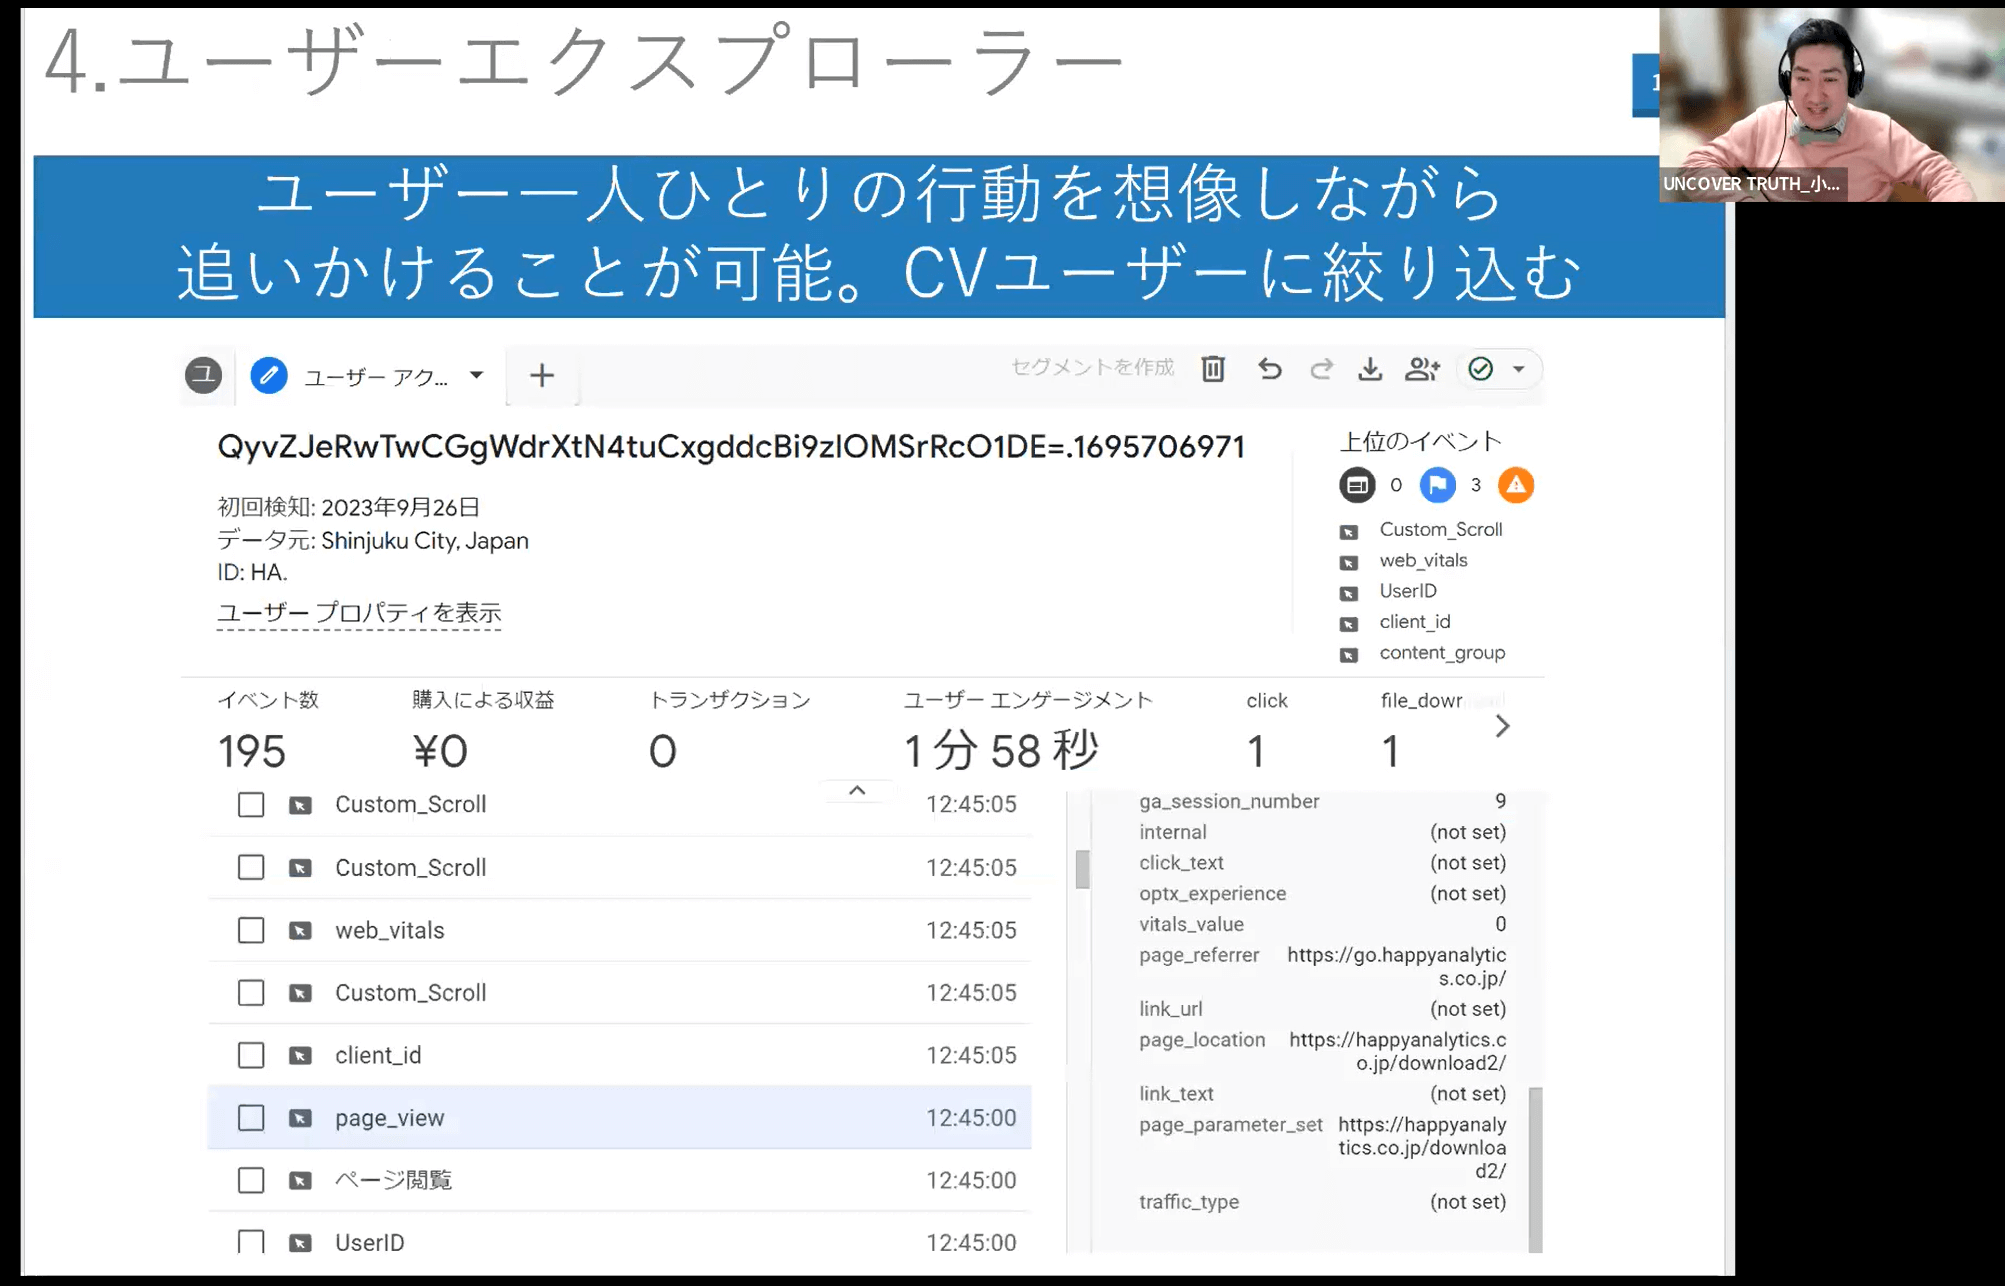Open the ユーザー プロパティを表示 link
The image size is (2005, 1286).
point(359,613)
